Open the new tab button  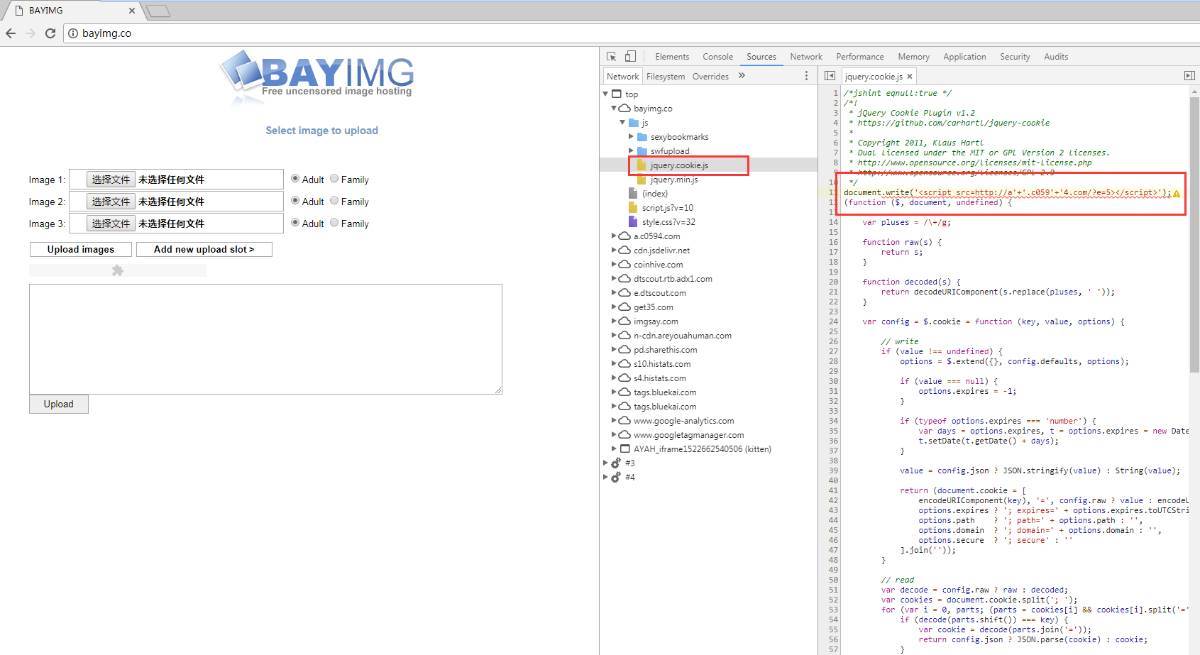pos(158,11)
